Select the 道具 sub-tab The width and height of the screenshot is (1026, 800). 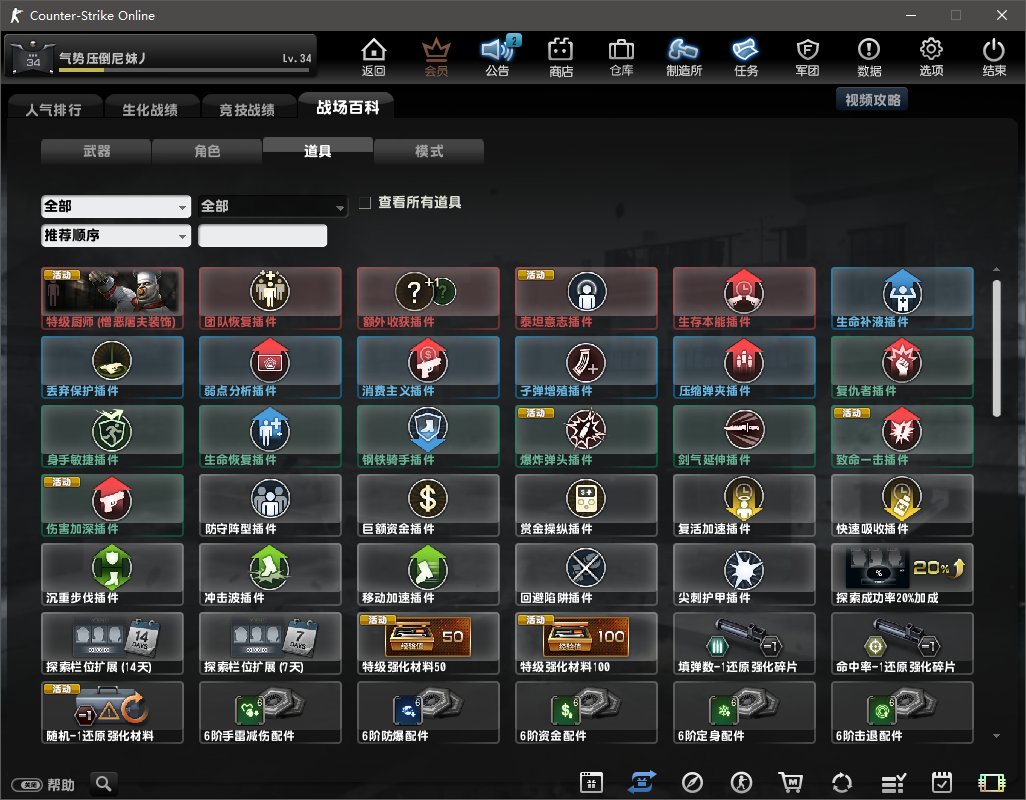pyautogui.click(x=318, y=150)
